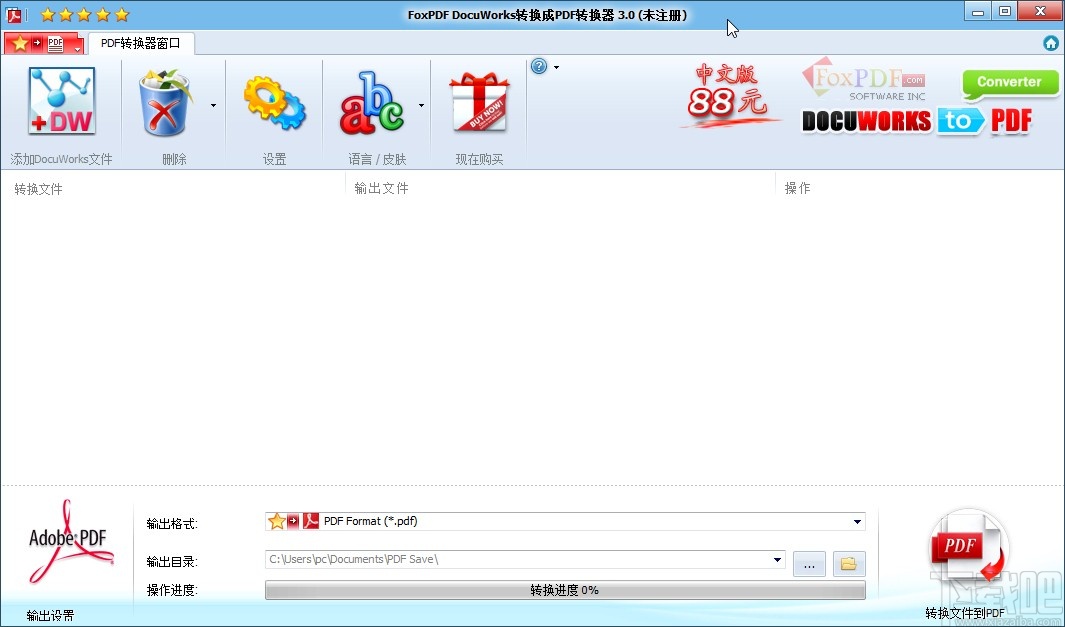
Task: Click the blue help question mark icon
Action: point(539,65)
